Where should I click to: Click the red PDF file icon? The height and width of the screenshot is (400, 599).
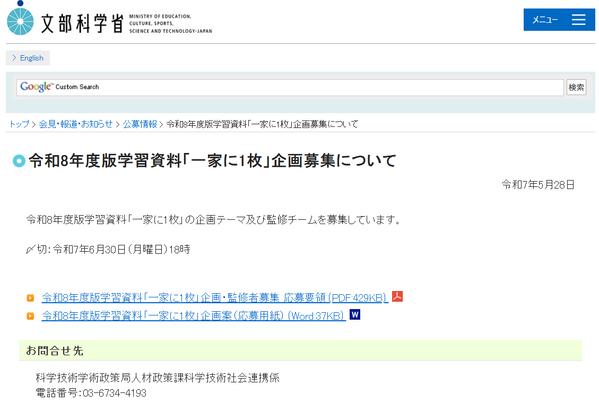coord(397,296)
